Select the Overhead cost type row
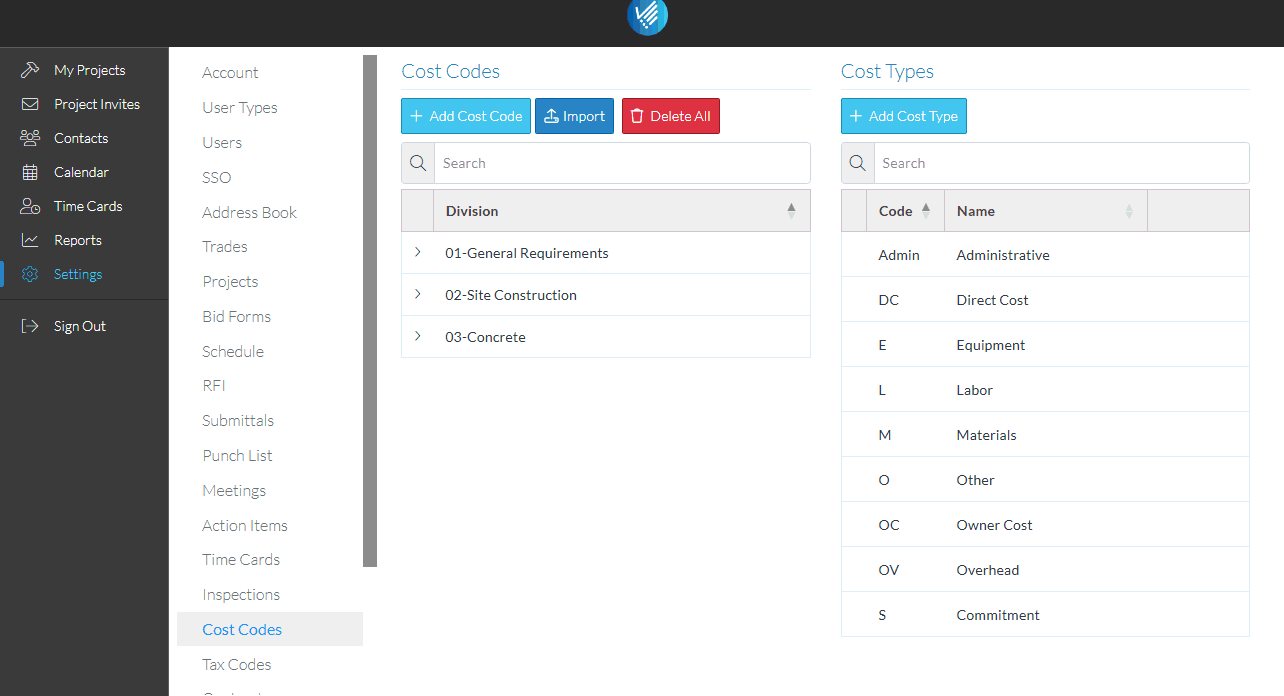This screenshot has height=696, width=1284. (x=1045, y=570)
